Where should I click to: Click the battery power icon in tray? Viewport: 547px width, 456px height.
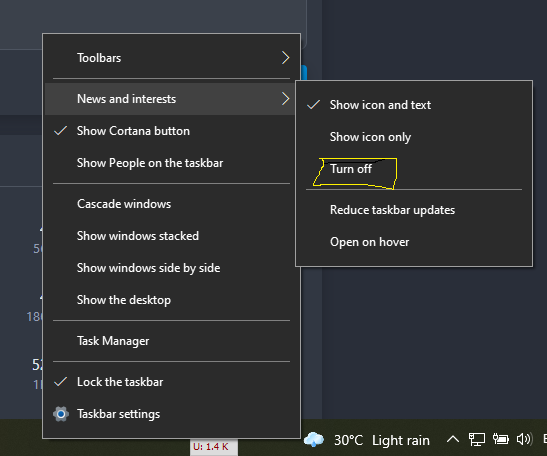501,439
